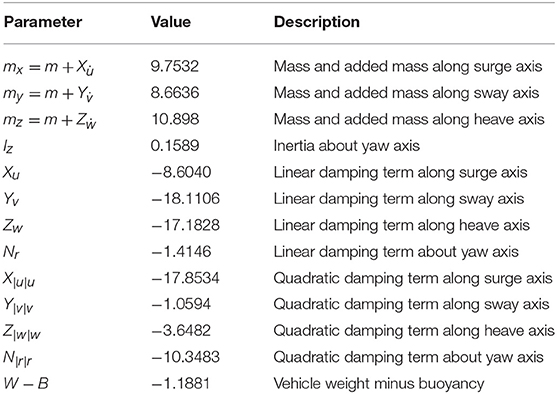Click 'Quadratic damping term about yaw axis'

(409, 357)
